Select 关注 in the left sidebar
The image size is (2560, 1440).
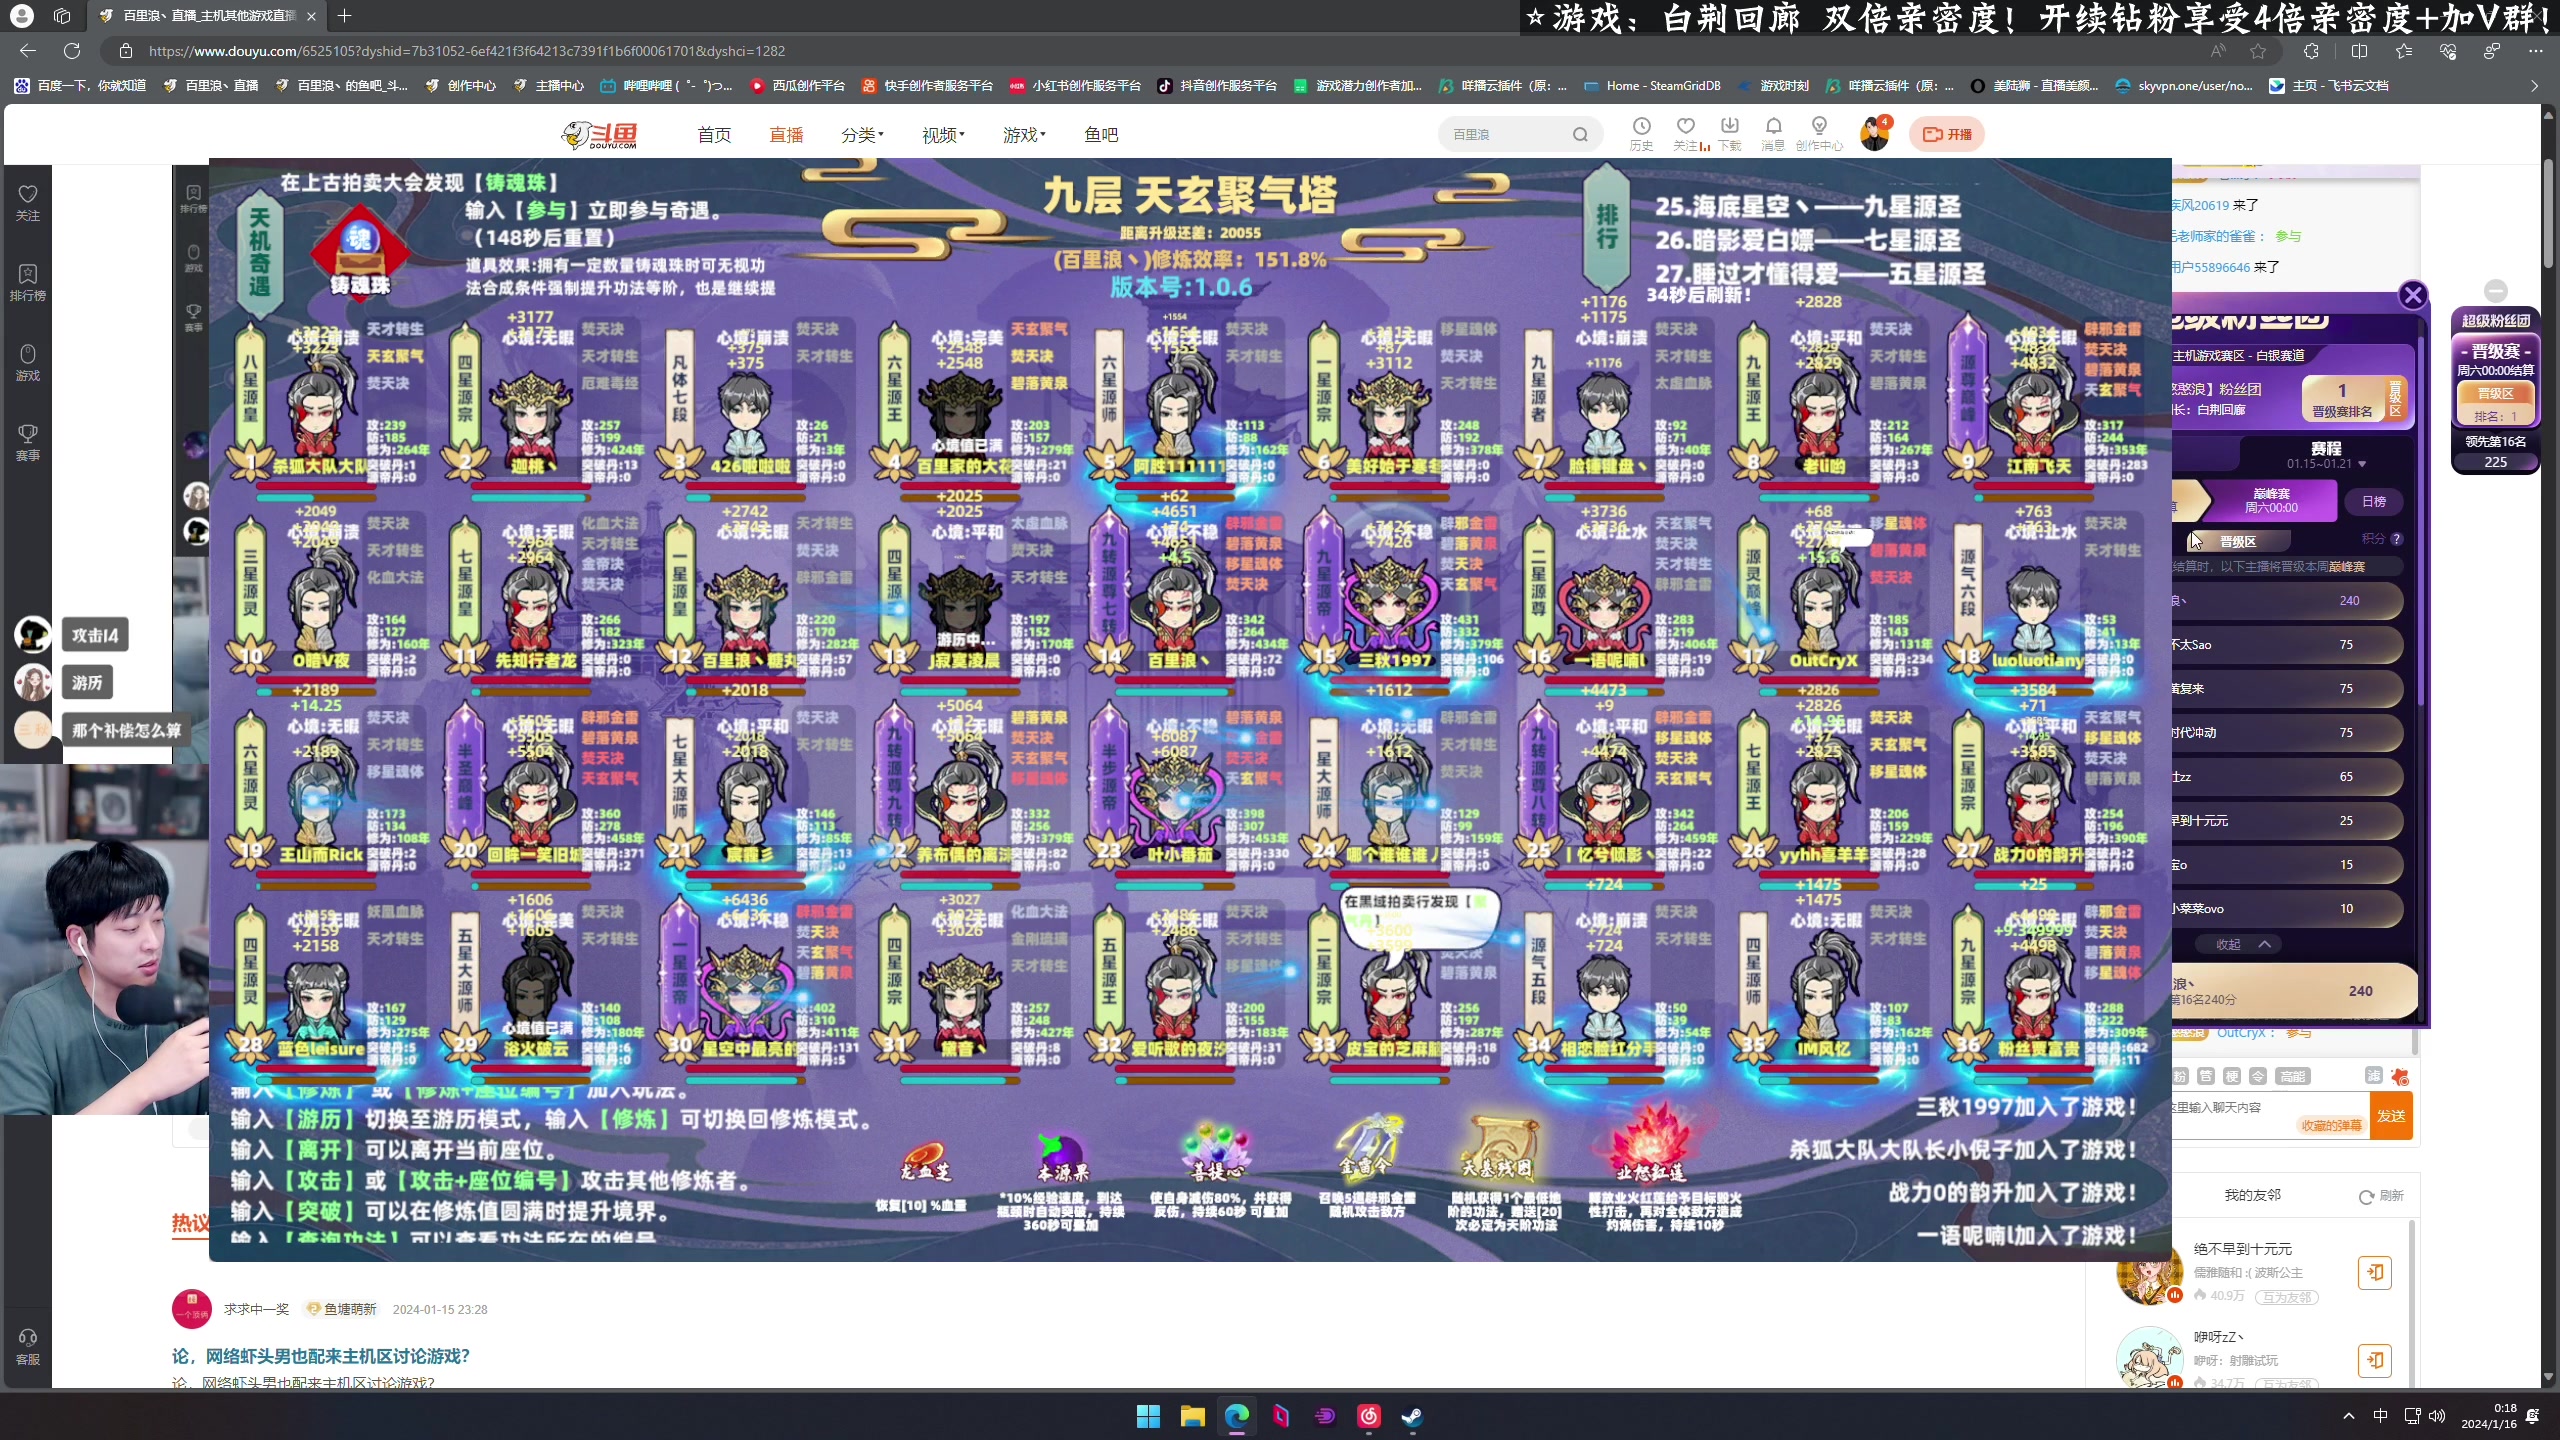(27, 200)
